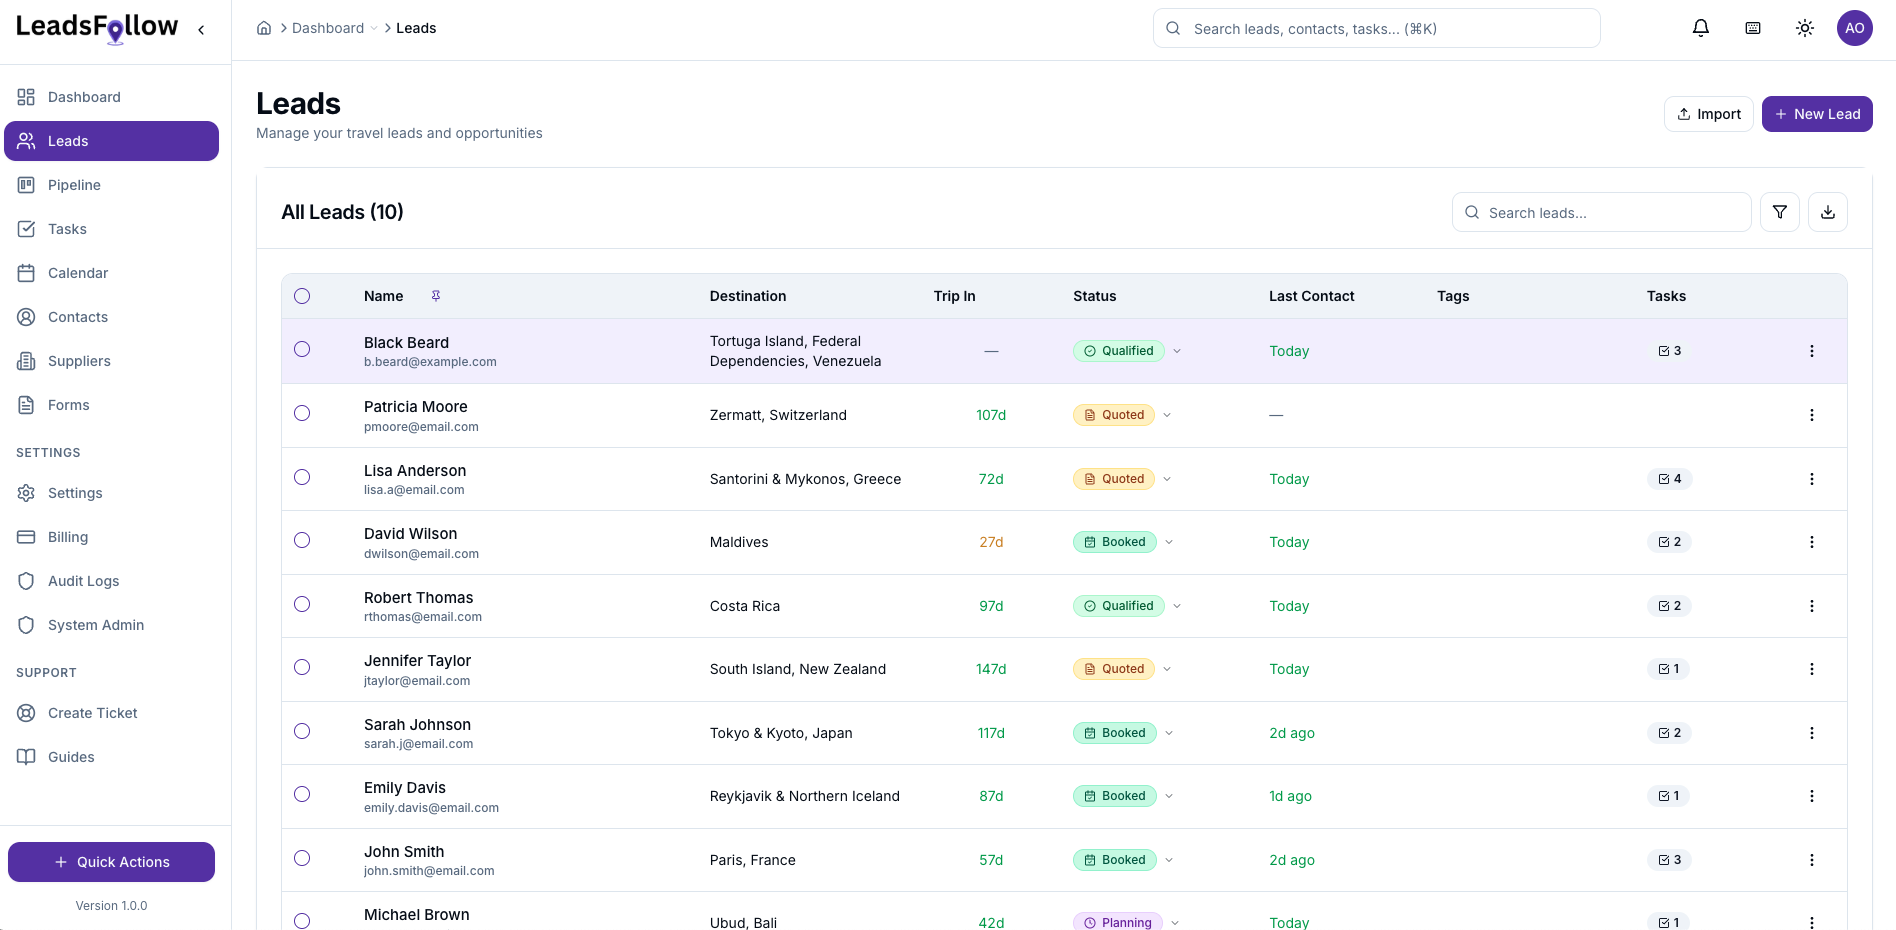Click the AO avatar in the top right
This screenshot has height=930, width=1896.
coord(1855,27)
